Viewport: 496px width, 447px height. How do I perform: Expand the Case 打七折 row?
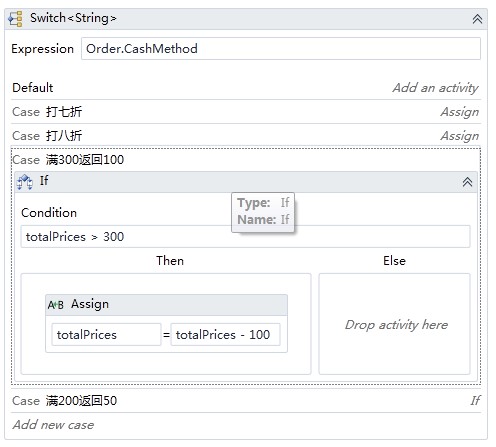[x=246, y=112]
